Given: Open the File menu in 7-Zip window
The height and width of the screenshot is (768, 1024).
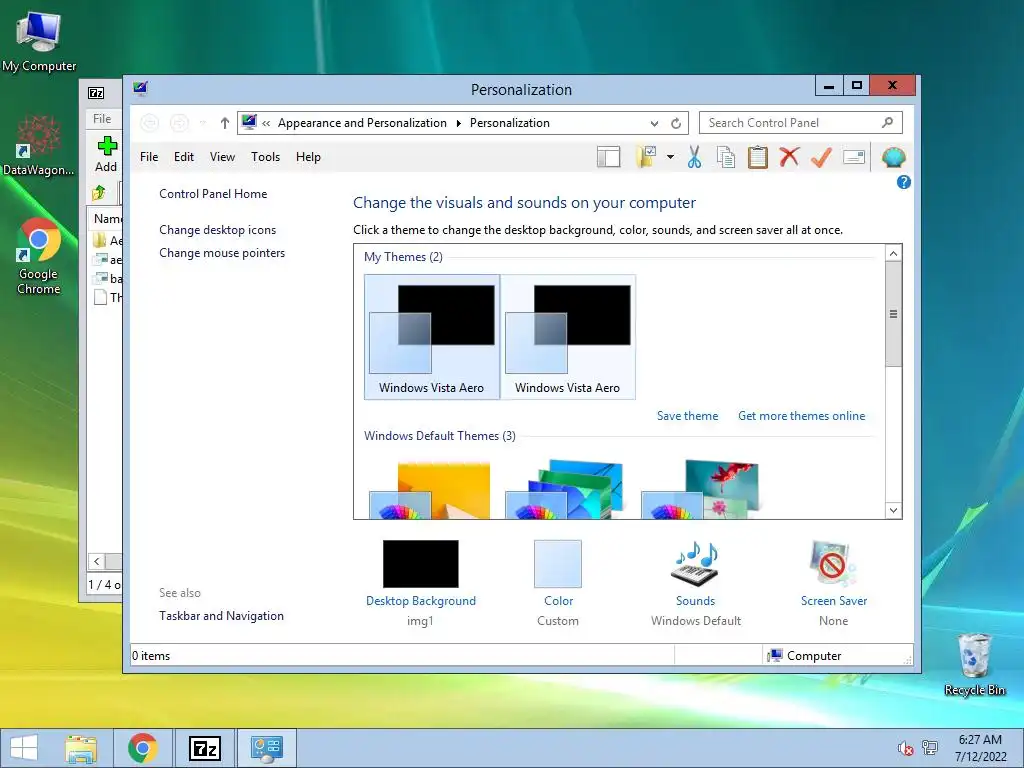Looking at the screenshot, I should tap(102, 119).
